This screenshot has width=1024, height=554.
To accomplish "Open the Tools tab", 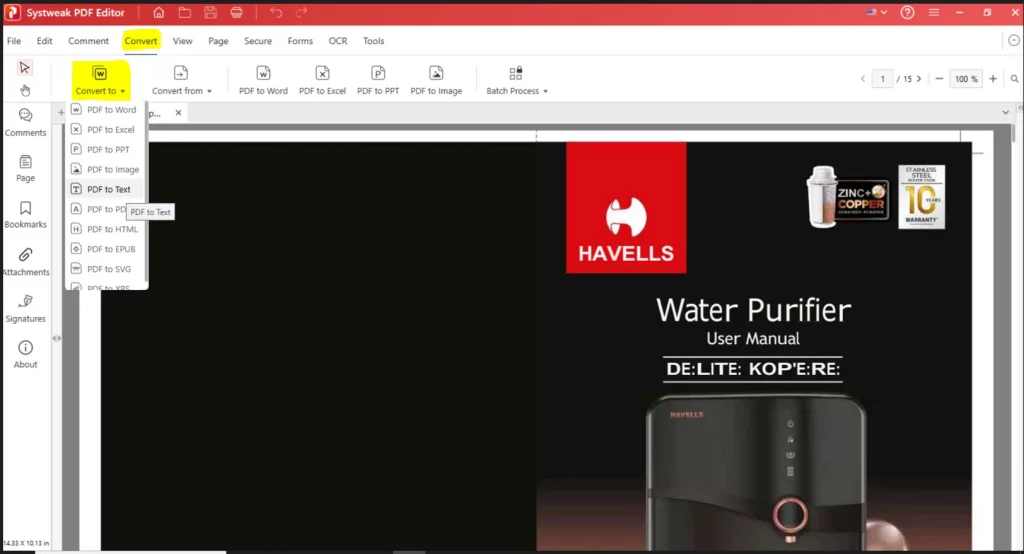I will tap(374, 41).
